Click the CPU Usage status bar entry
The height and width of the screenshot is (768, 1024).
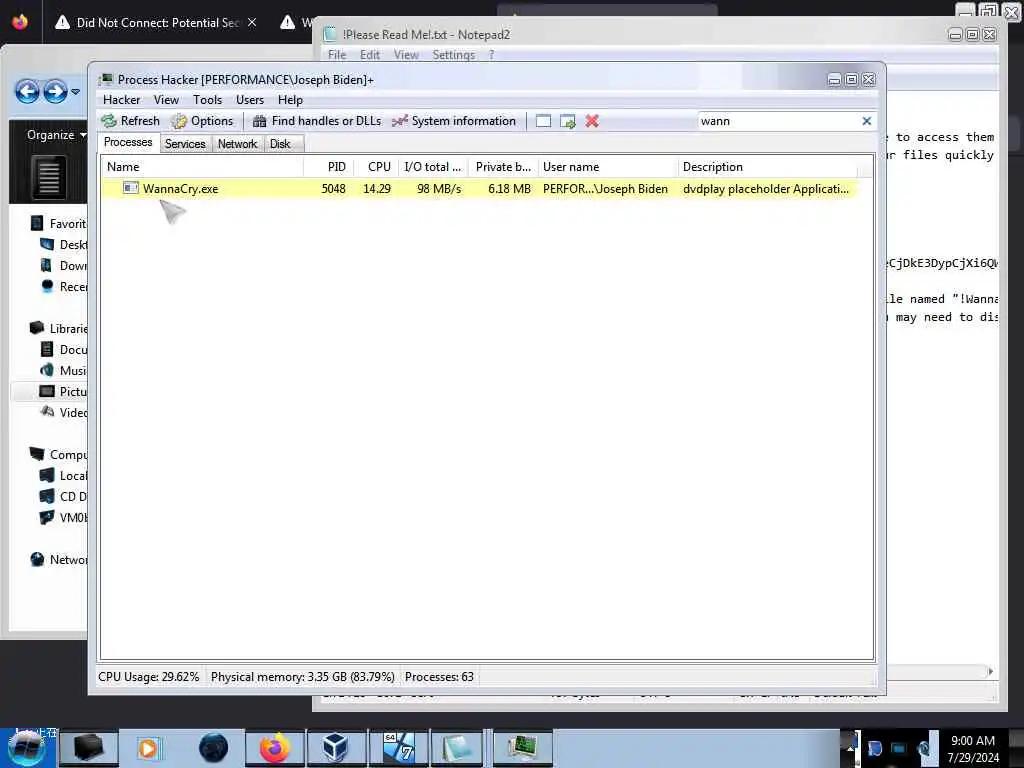tap(149, 677)
